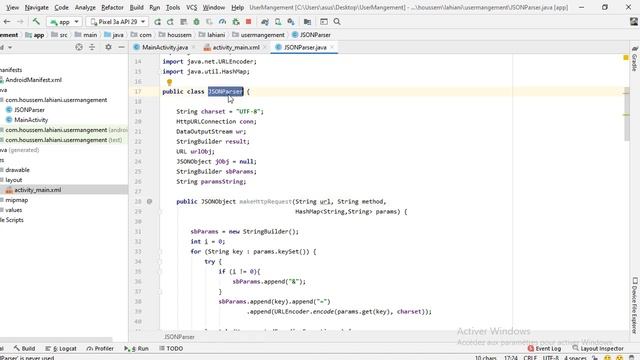Screen dimensions: 640x360
Task: Open the Build tool window button
Action: [x=24, y=349]
